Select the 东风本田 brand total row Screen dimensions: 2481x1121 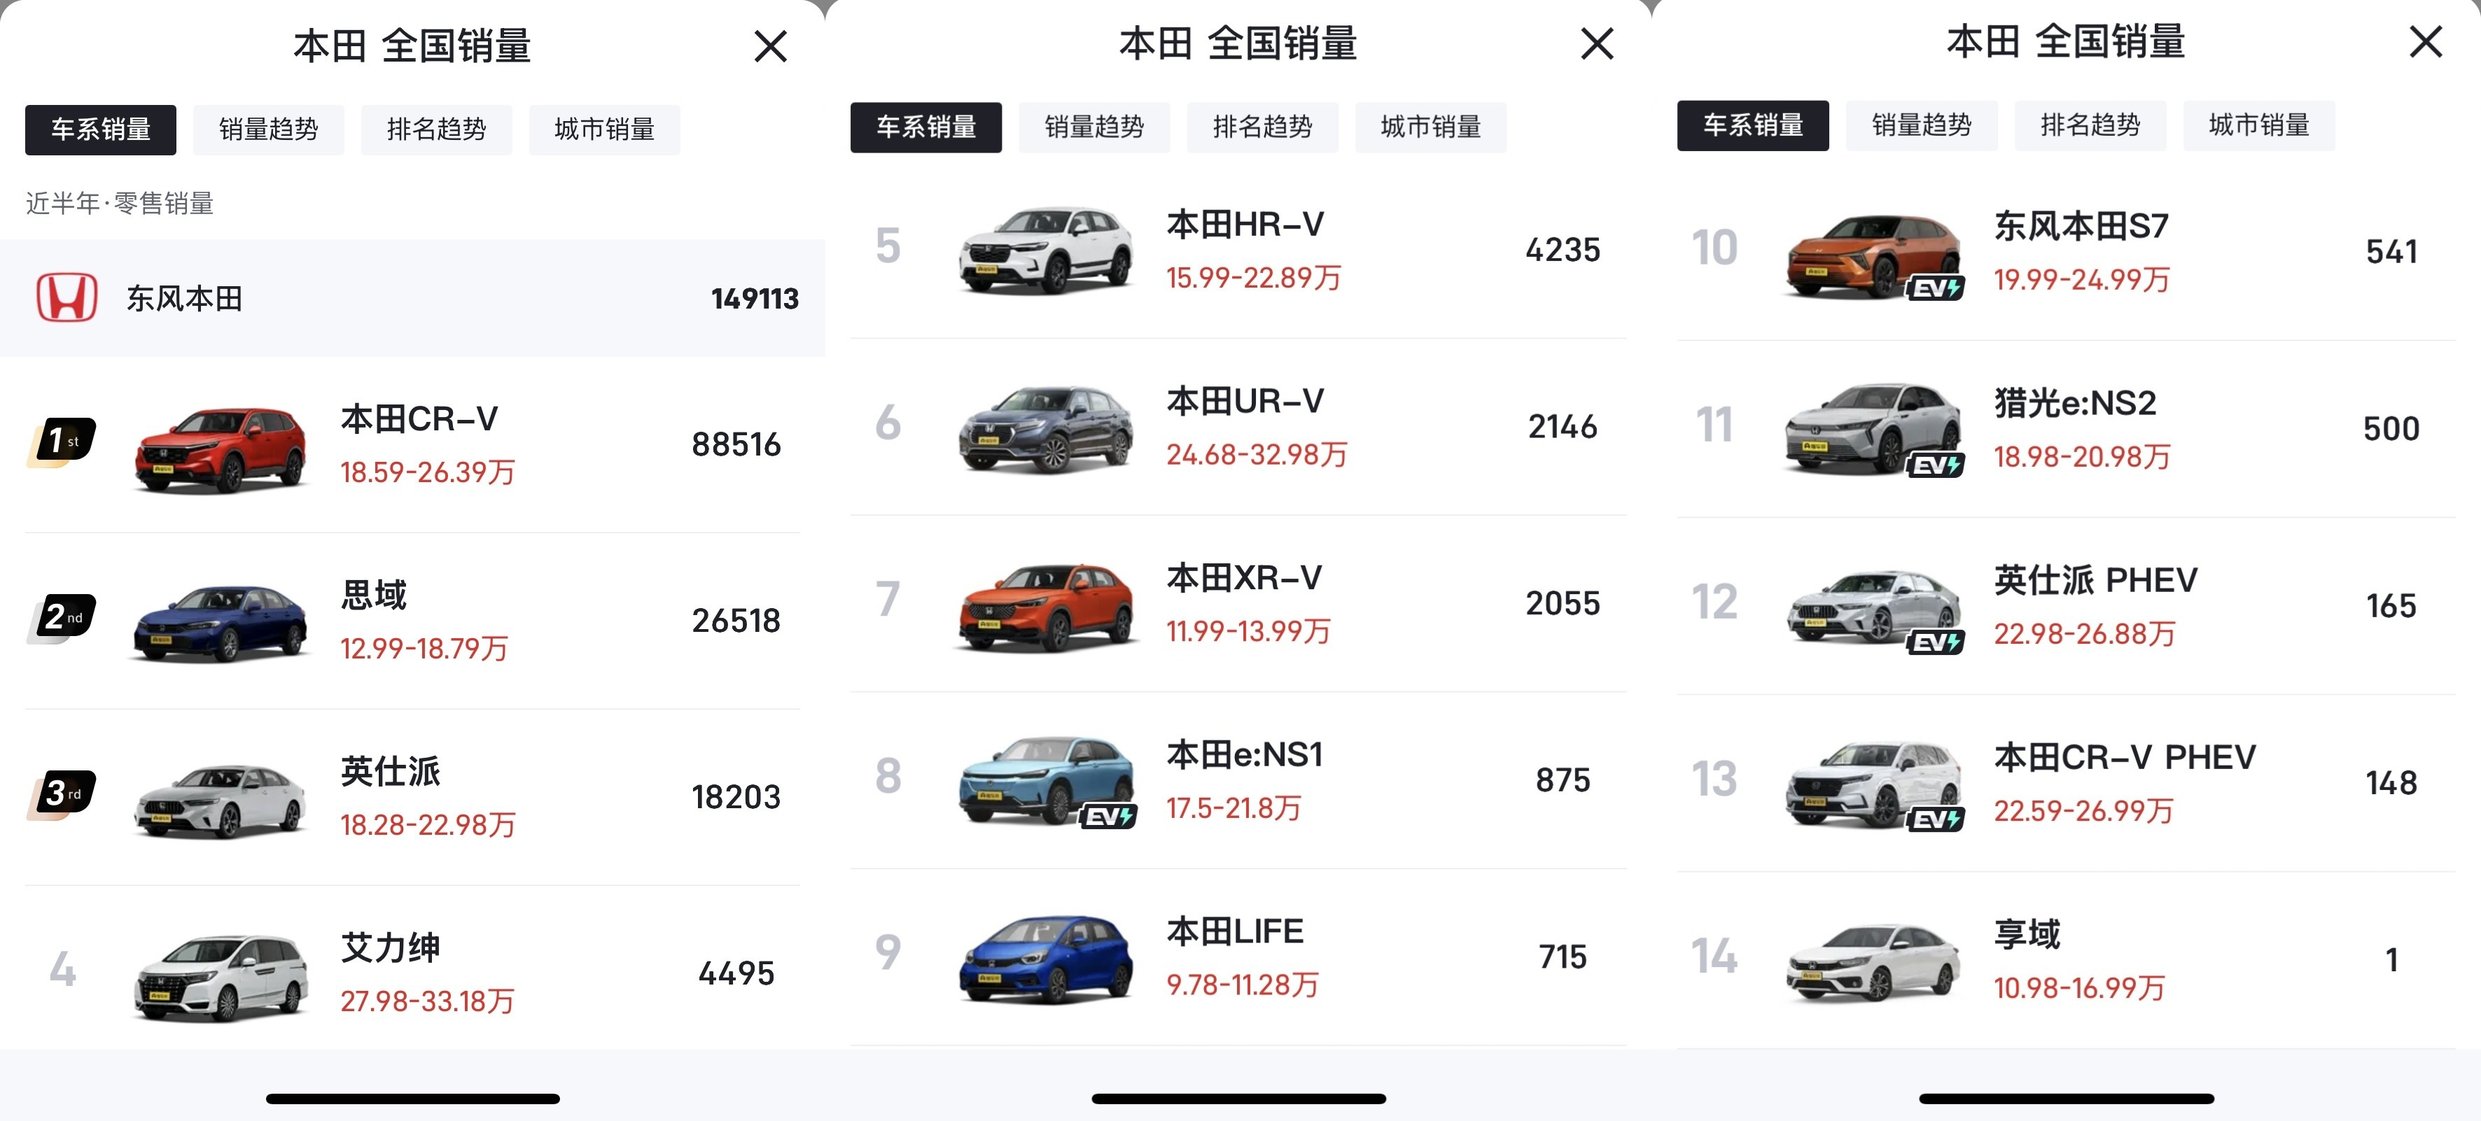412,298
